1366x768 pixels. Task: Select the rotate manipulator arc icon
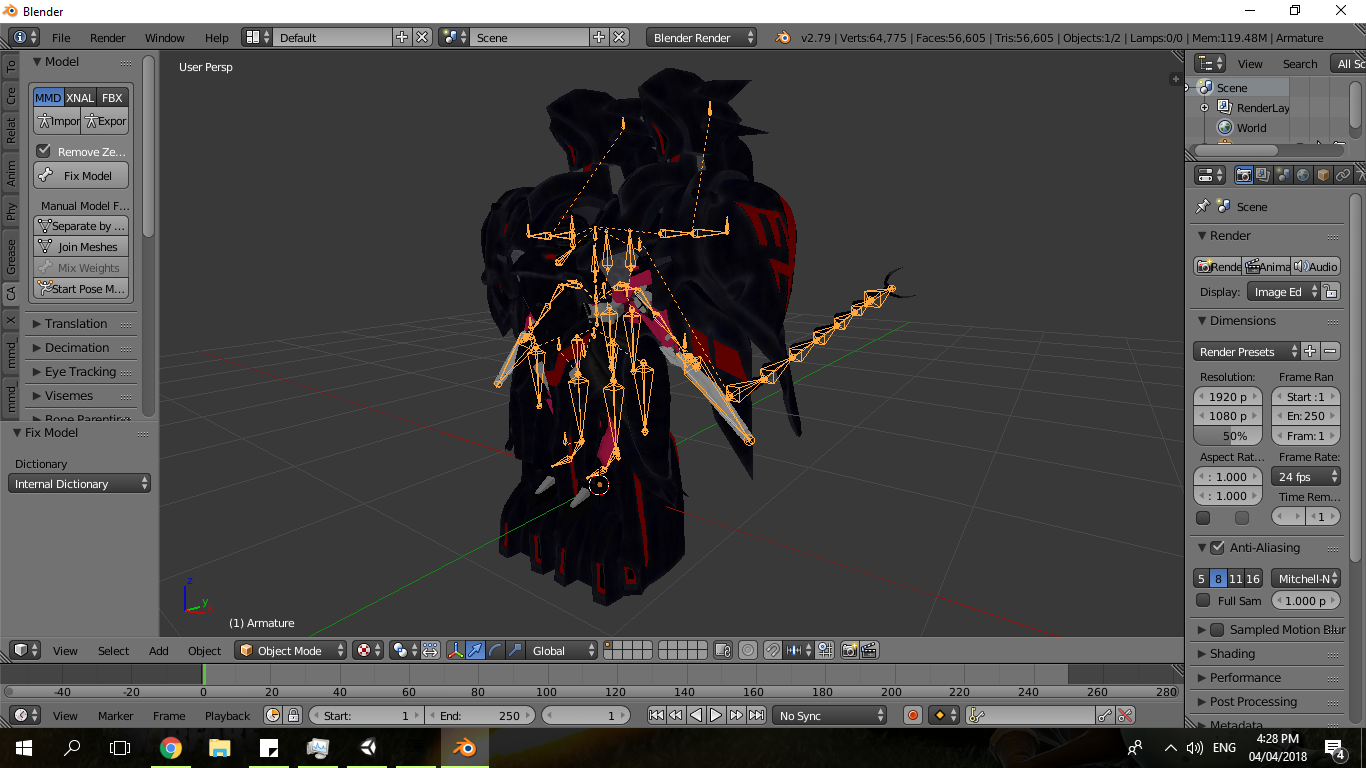(496, 650)
